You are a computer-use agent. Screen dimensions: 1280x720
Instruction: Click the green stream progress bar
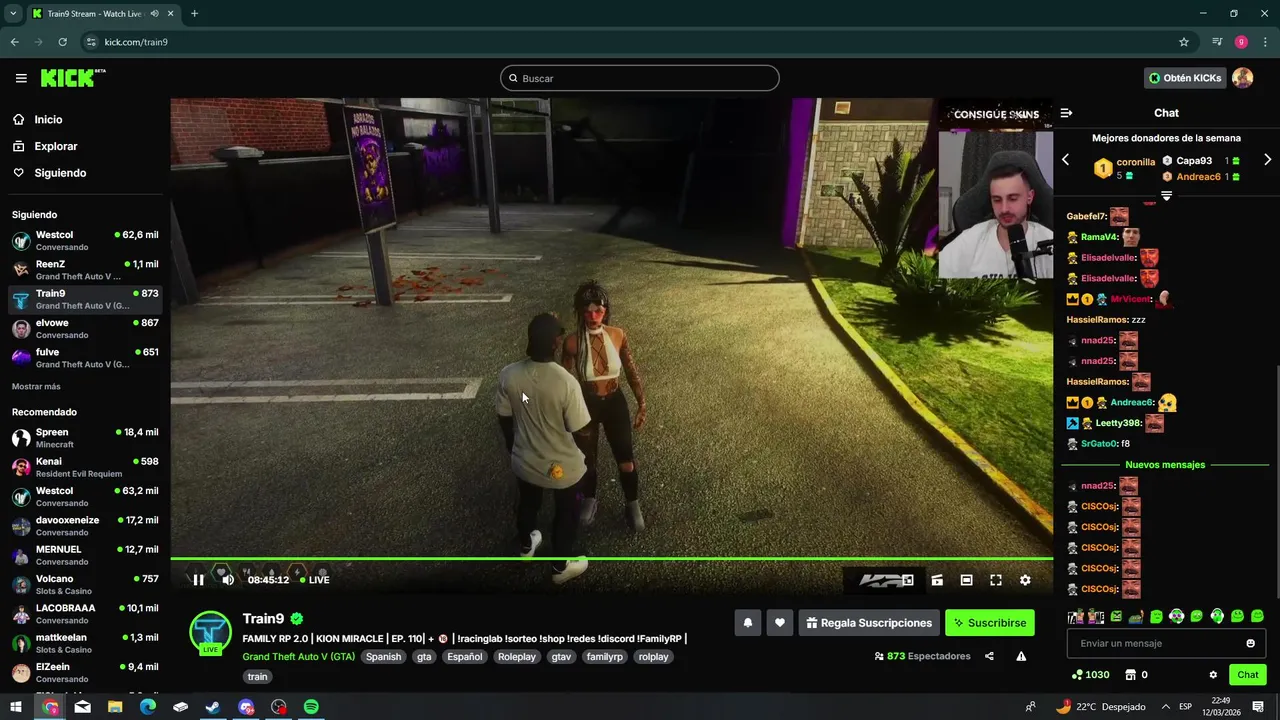coord(611,559)
